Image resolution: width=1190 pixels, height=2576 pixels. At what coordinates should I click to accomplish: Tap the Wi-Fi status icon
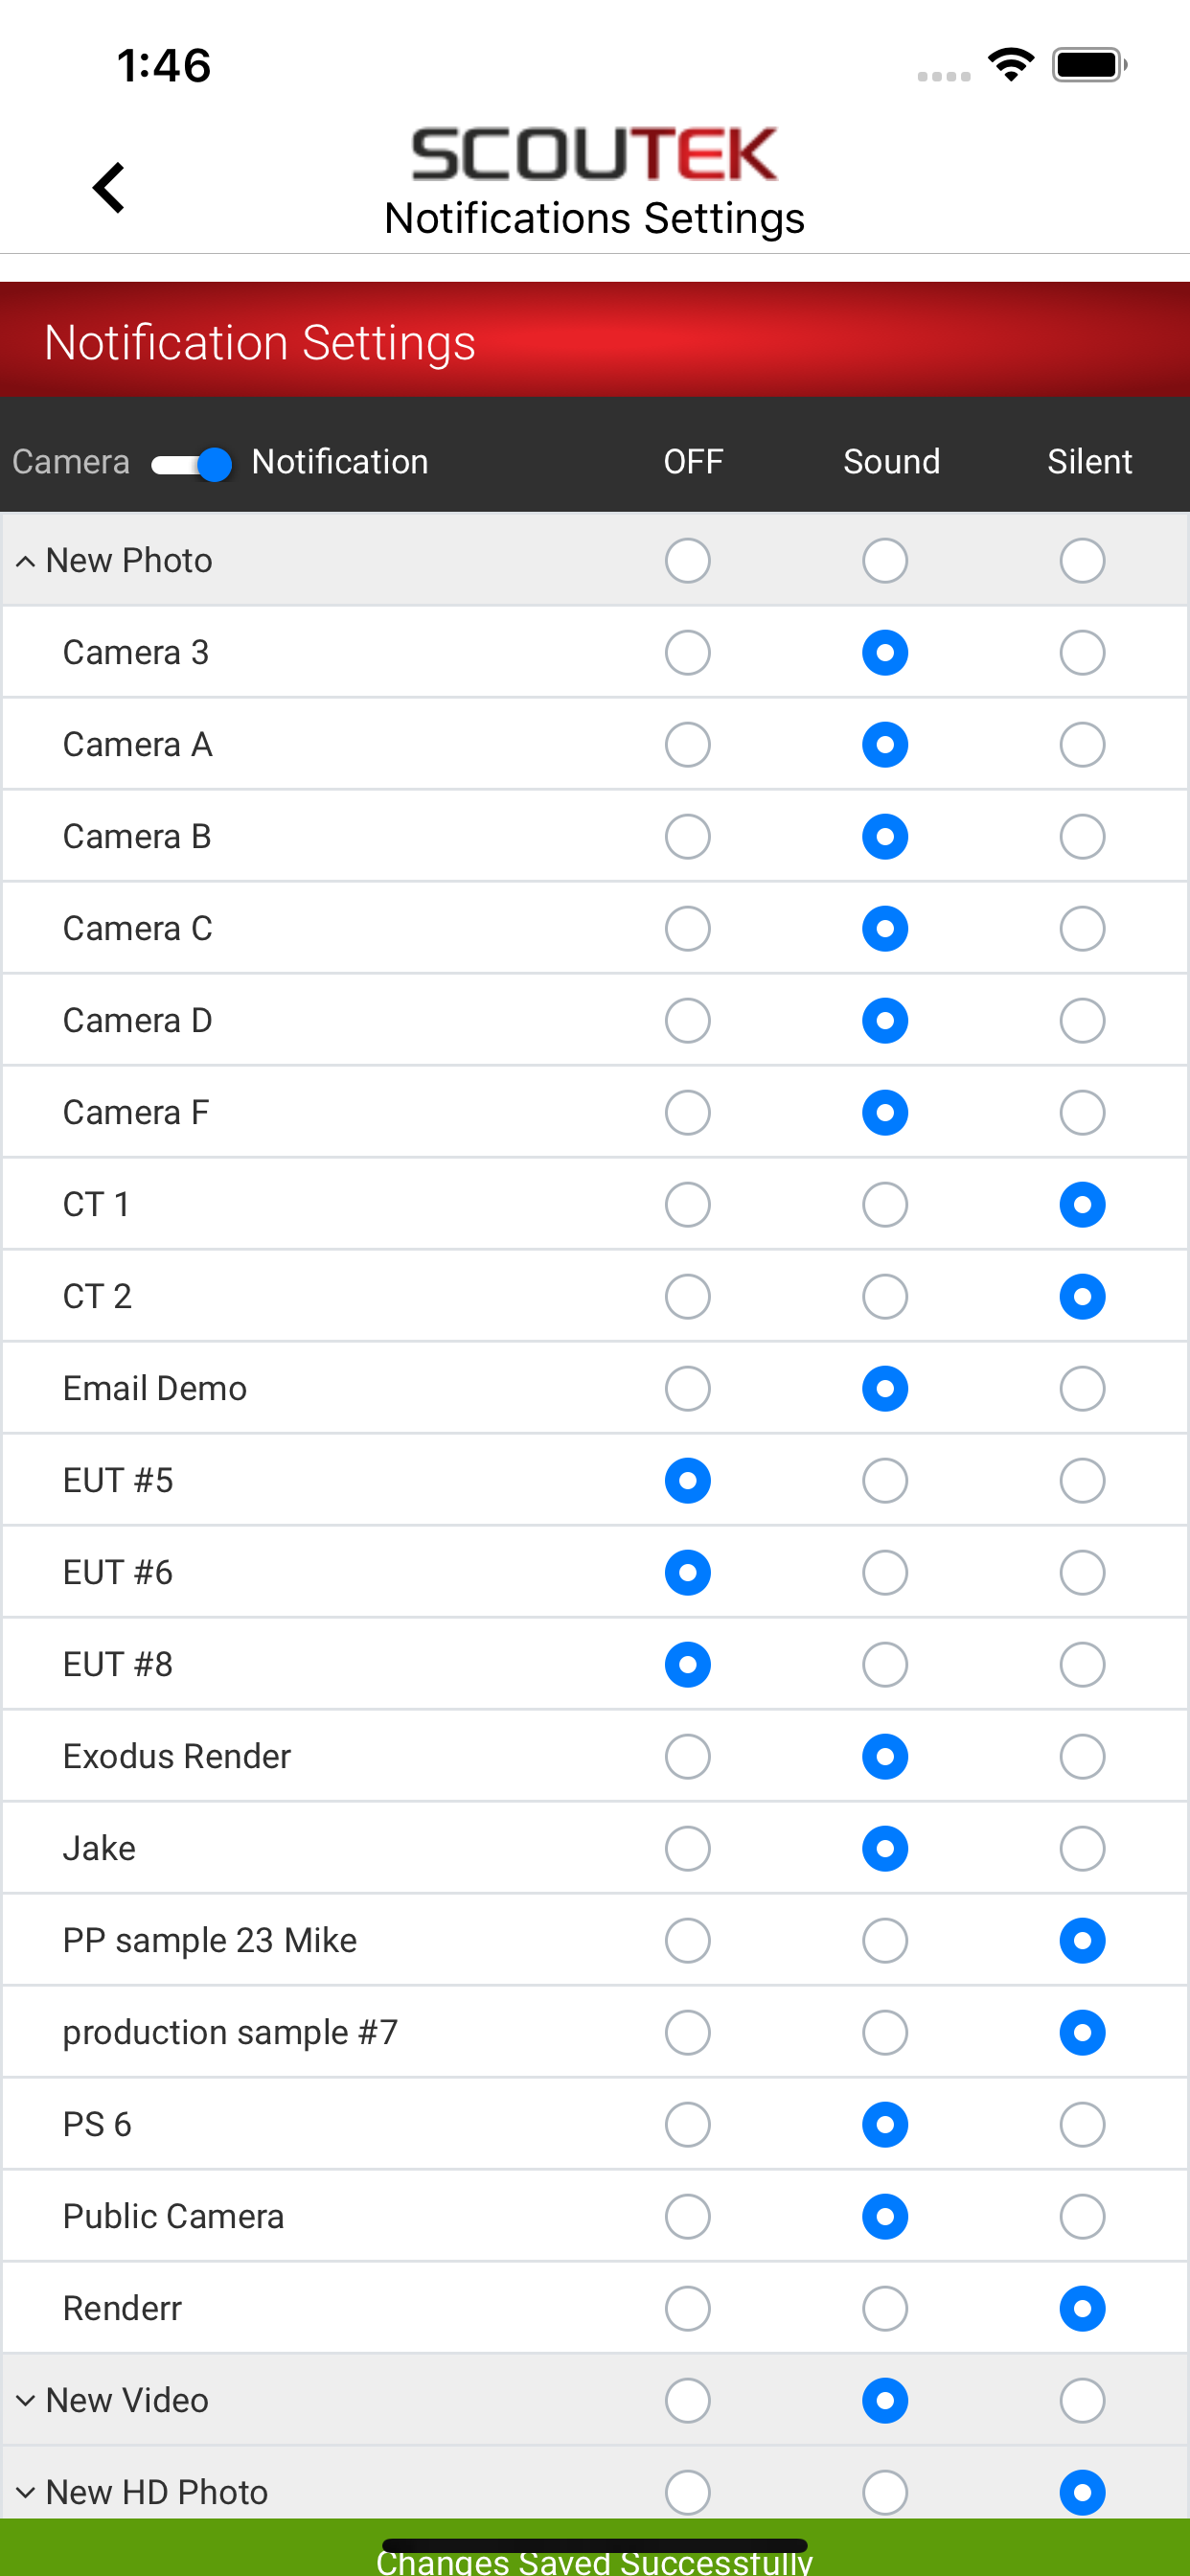click(1010, 65)
